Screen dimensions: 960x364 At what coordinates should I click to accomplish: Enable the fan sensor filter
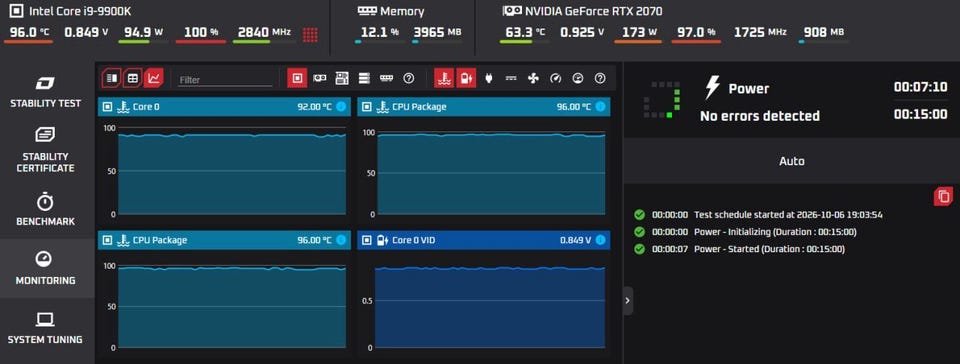pos(533,78)
